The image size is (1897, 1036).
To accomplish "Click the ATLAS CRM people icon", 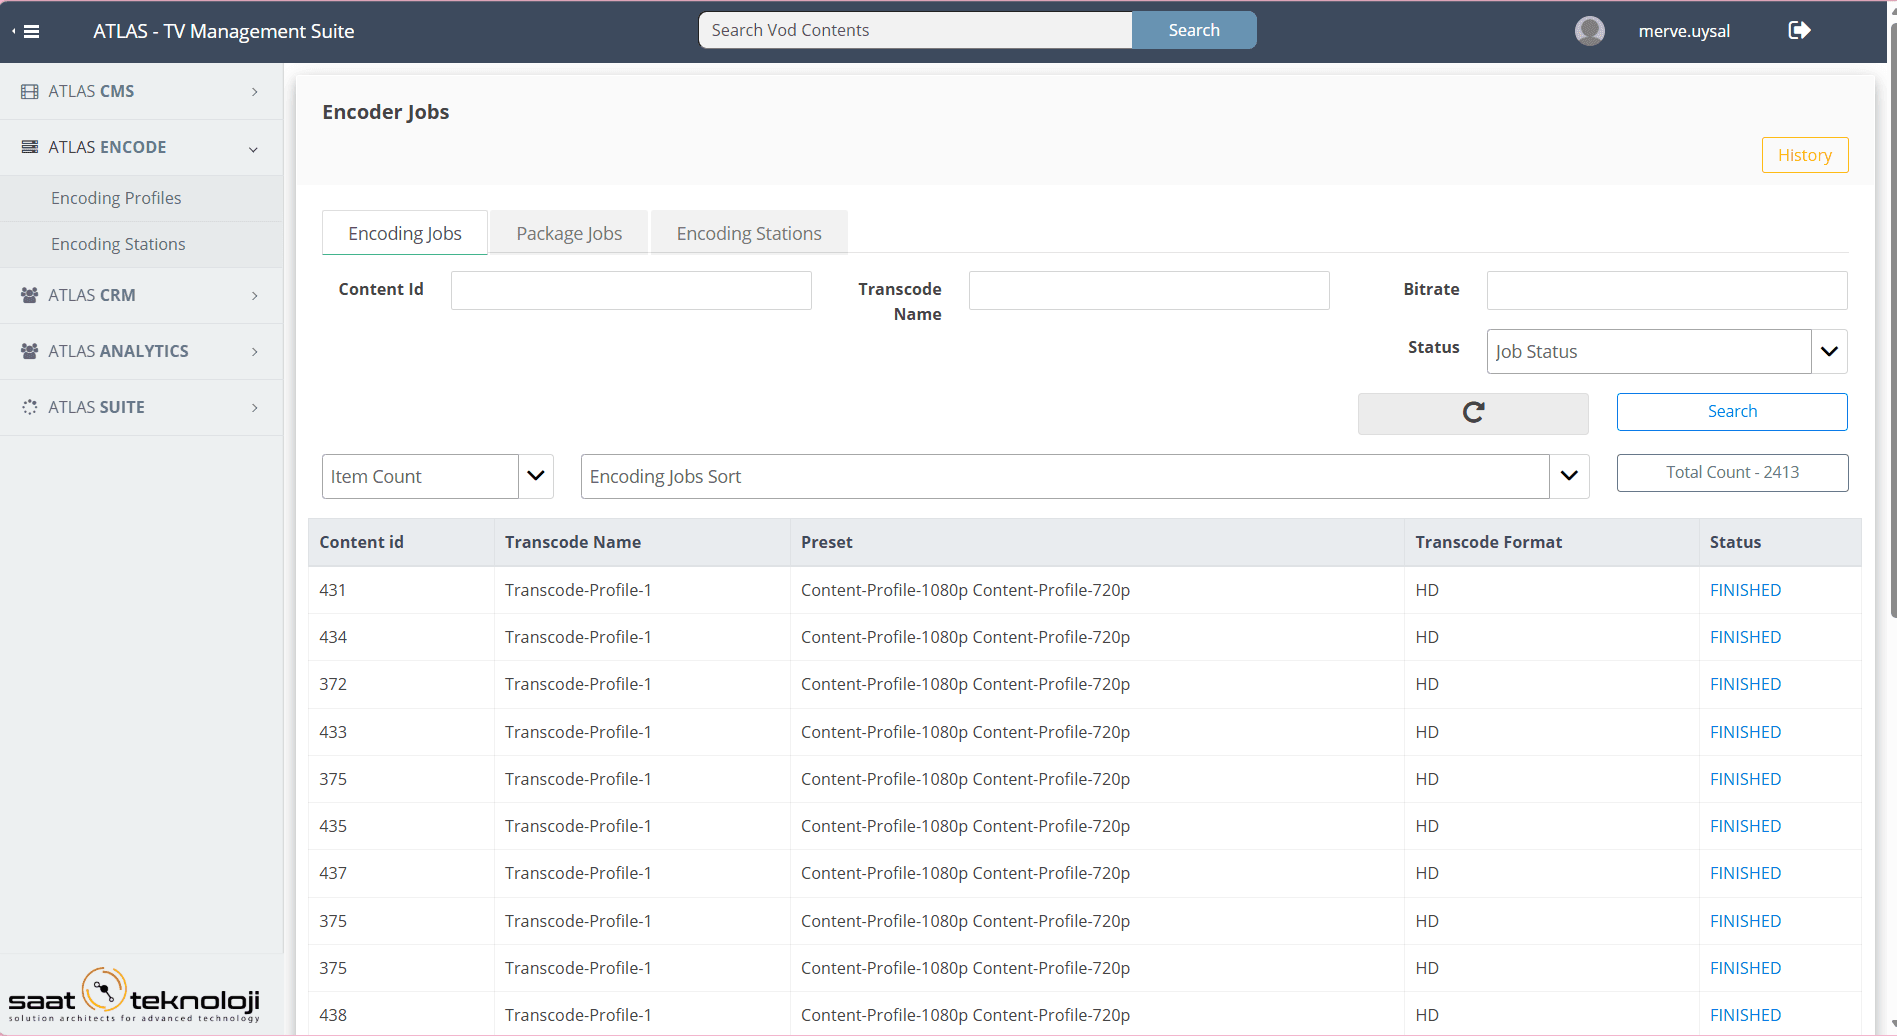I will pyautogui.click(x=30, y=295).
